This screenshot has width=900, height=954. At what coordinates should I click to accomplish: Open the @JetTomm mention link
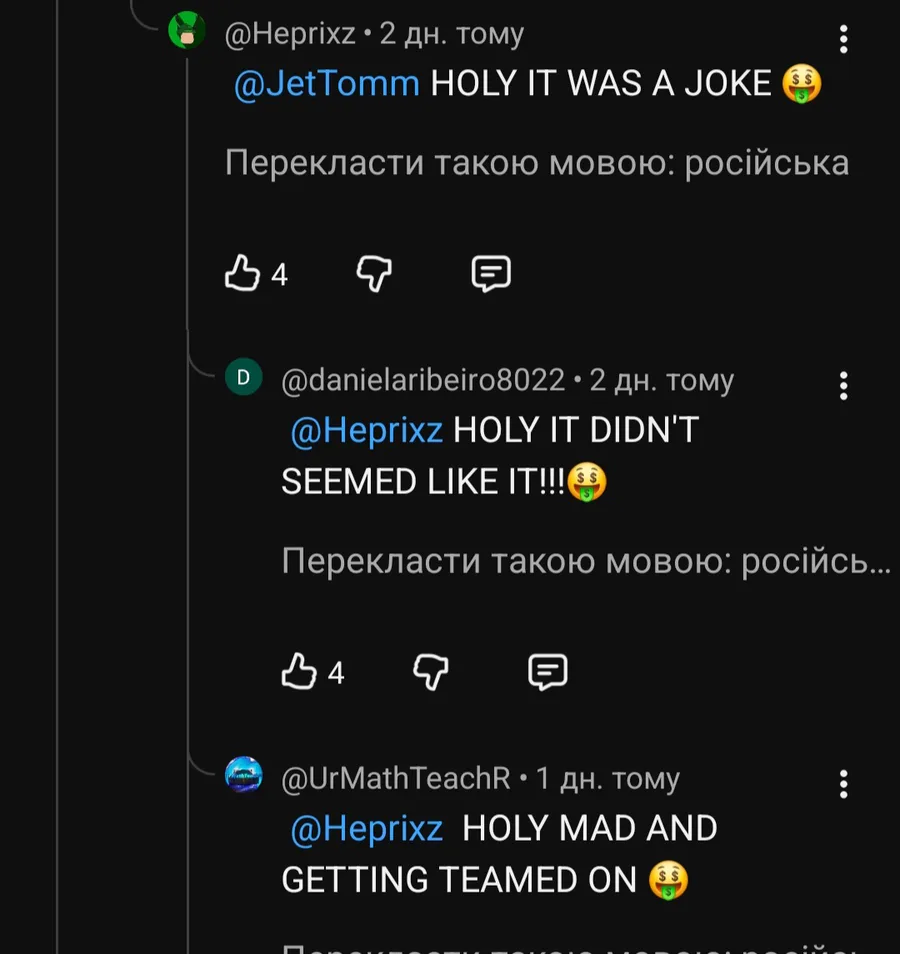(326, 84)
